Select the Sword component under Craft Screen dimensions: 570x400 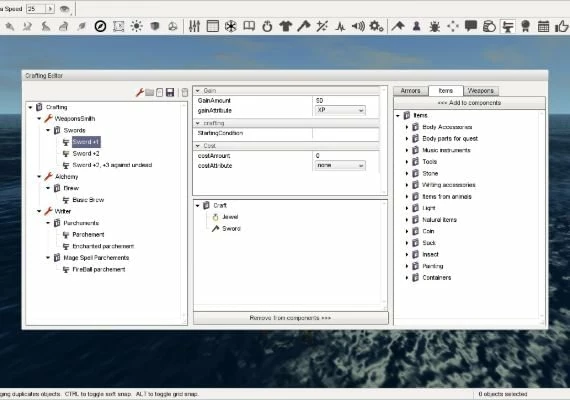point(231,229)
